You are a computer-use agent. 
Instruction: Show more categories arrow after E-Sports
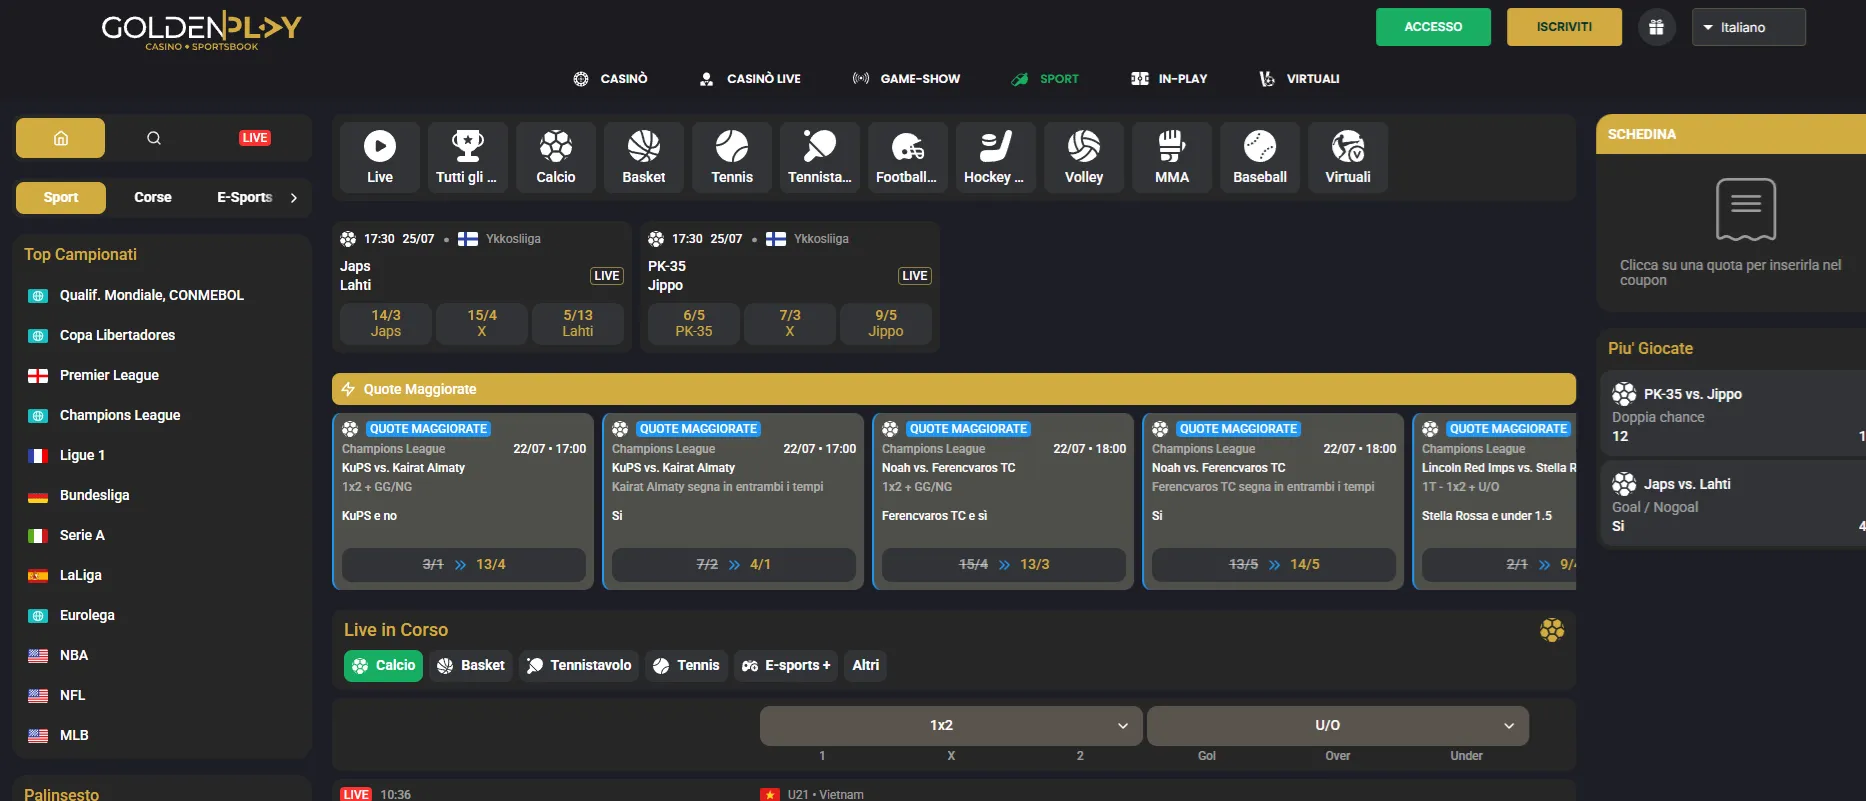(x=294, y=198)
